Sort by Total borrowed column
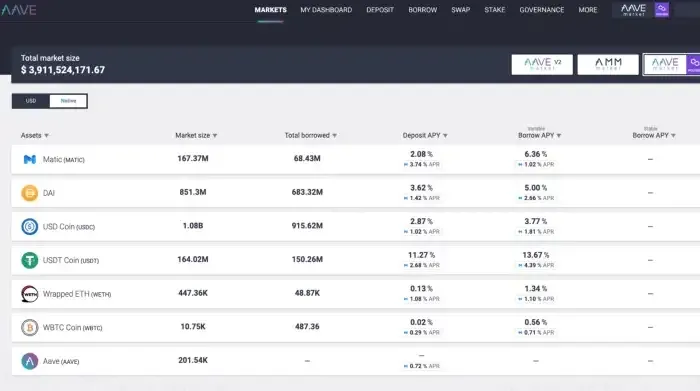 tap(311, 135)
